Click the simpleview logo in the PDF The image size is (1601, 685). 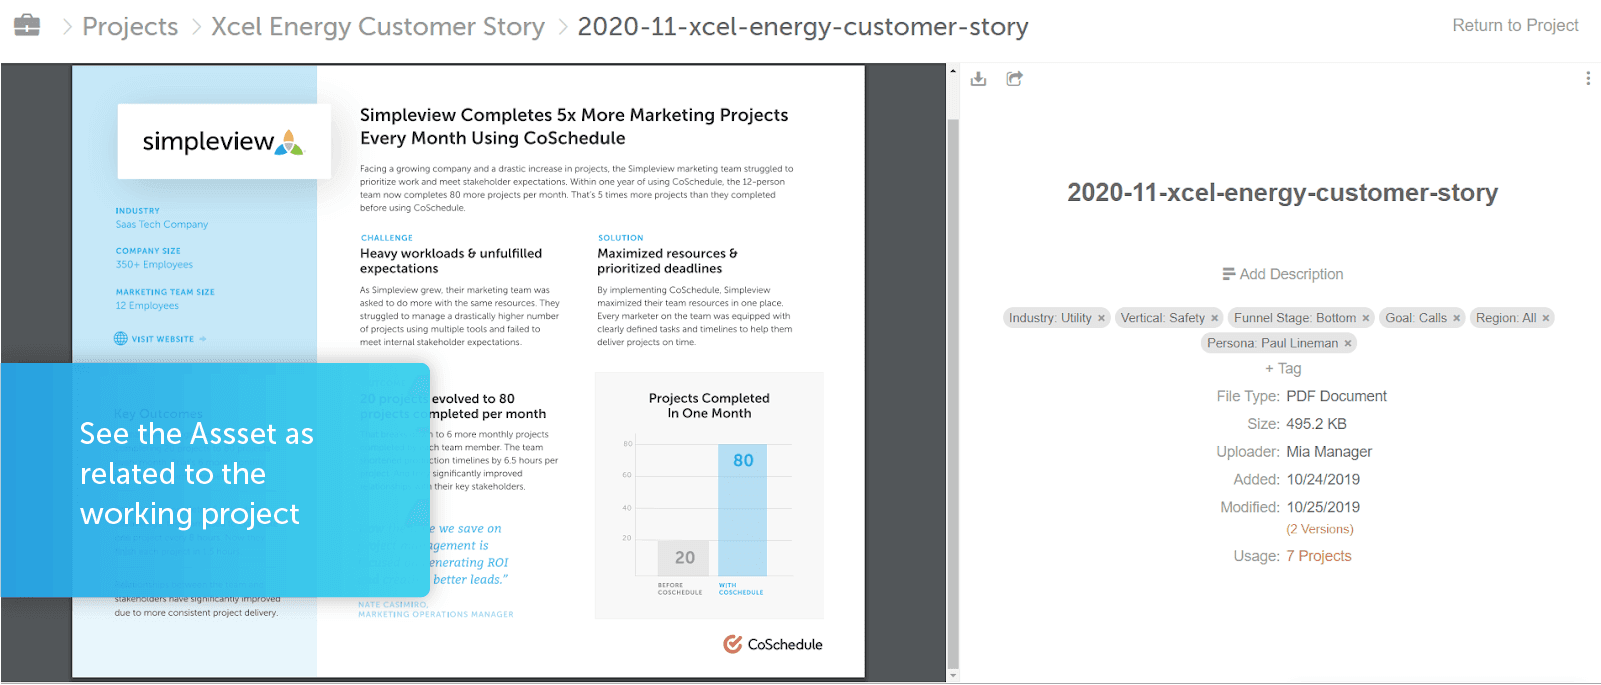pos(223,142)
